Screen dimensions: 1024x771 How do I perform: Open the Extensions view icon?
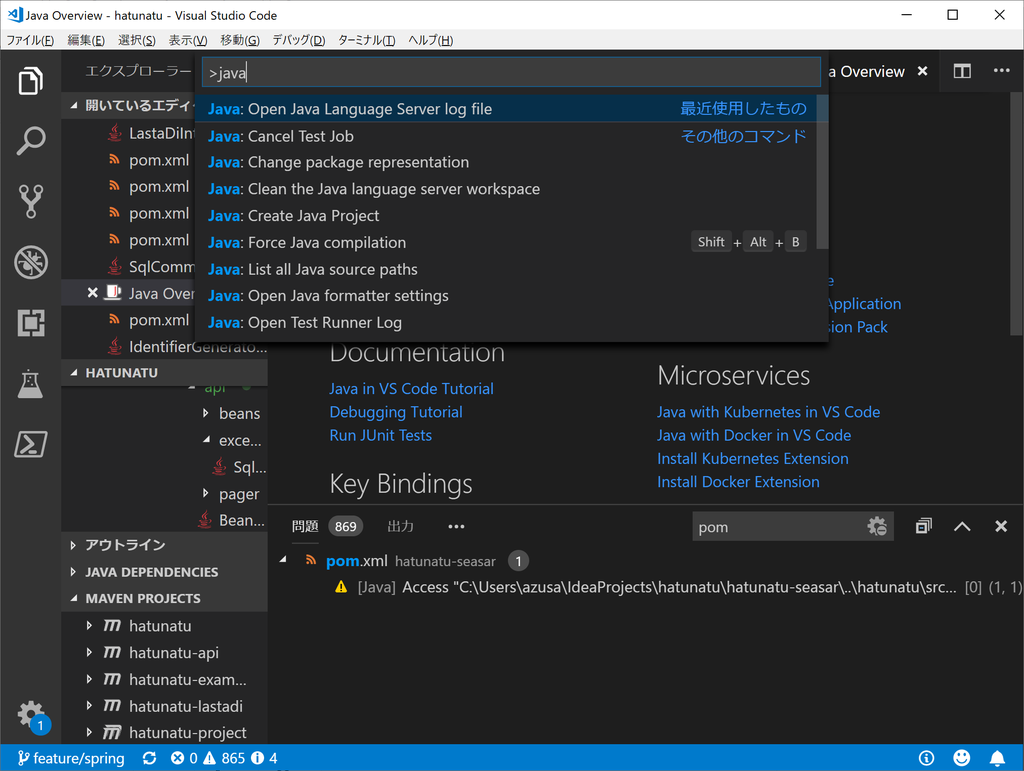[x=31, y=323]
